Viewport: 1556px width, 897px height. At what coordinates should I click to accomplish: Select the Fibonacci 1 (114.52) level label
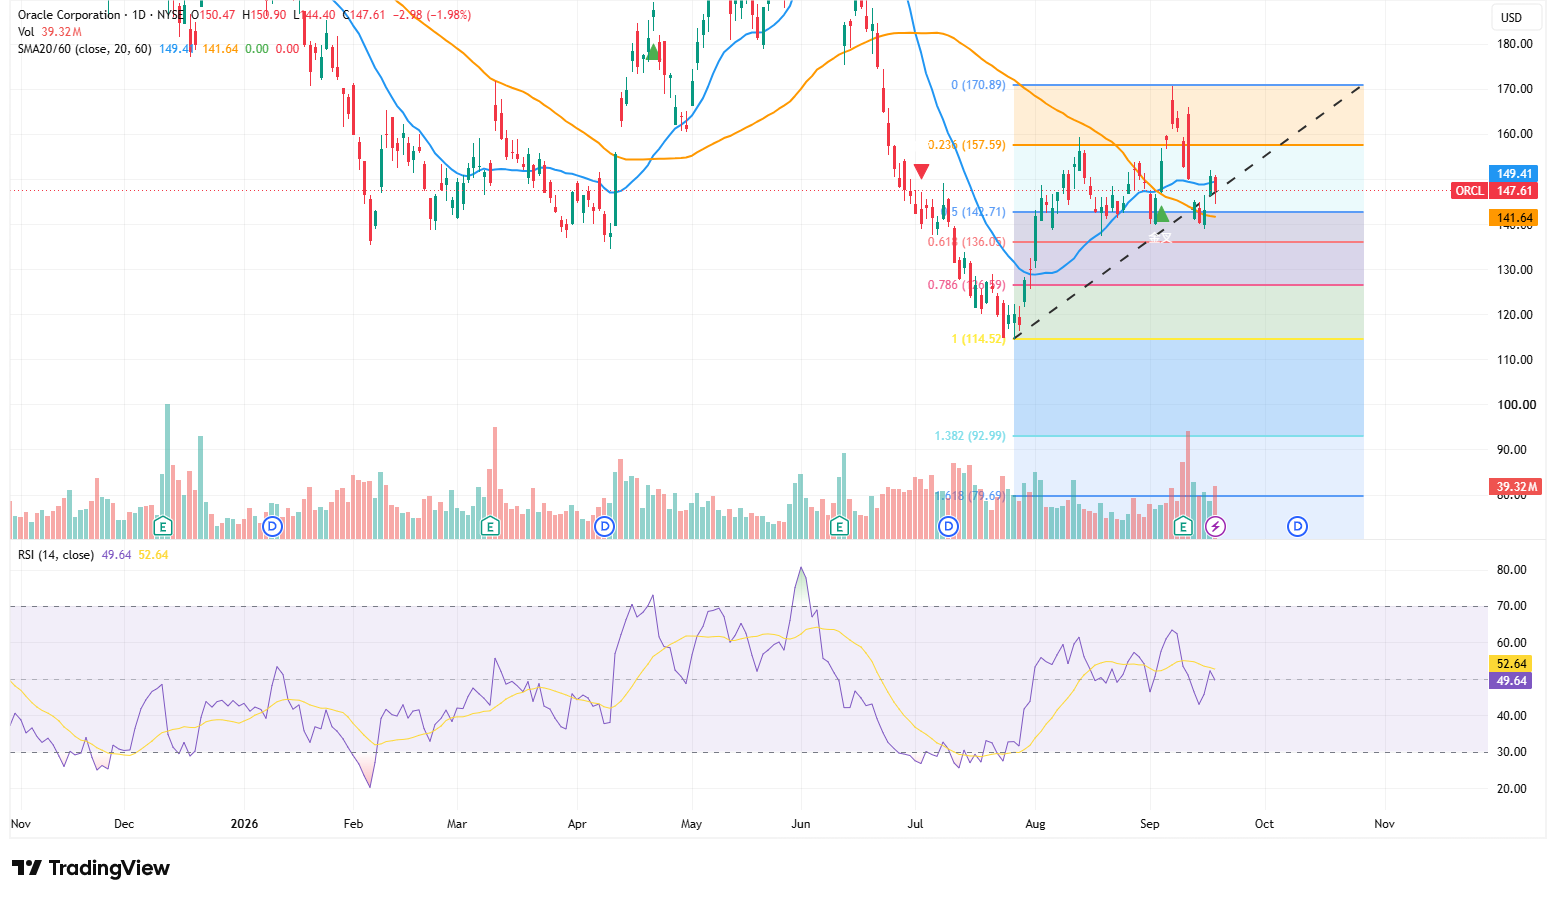978,339
